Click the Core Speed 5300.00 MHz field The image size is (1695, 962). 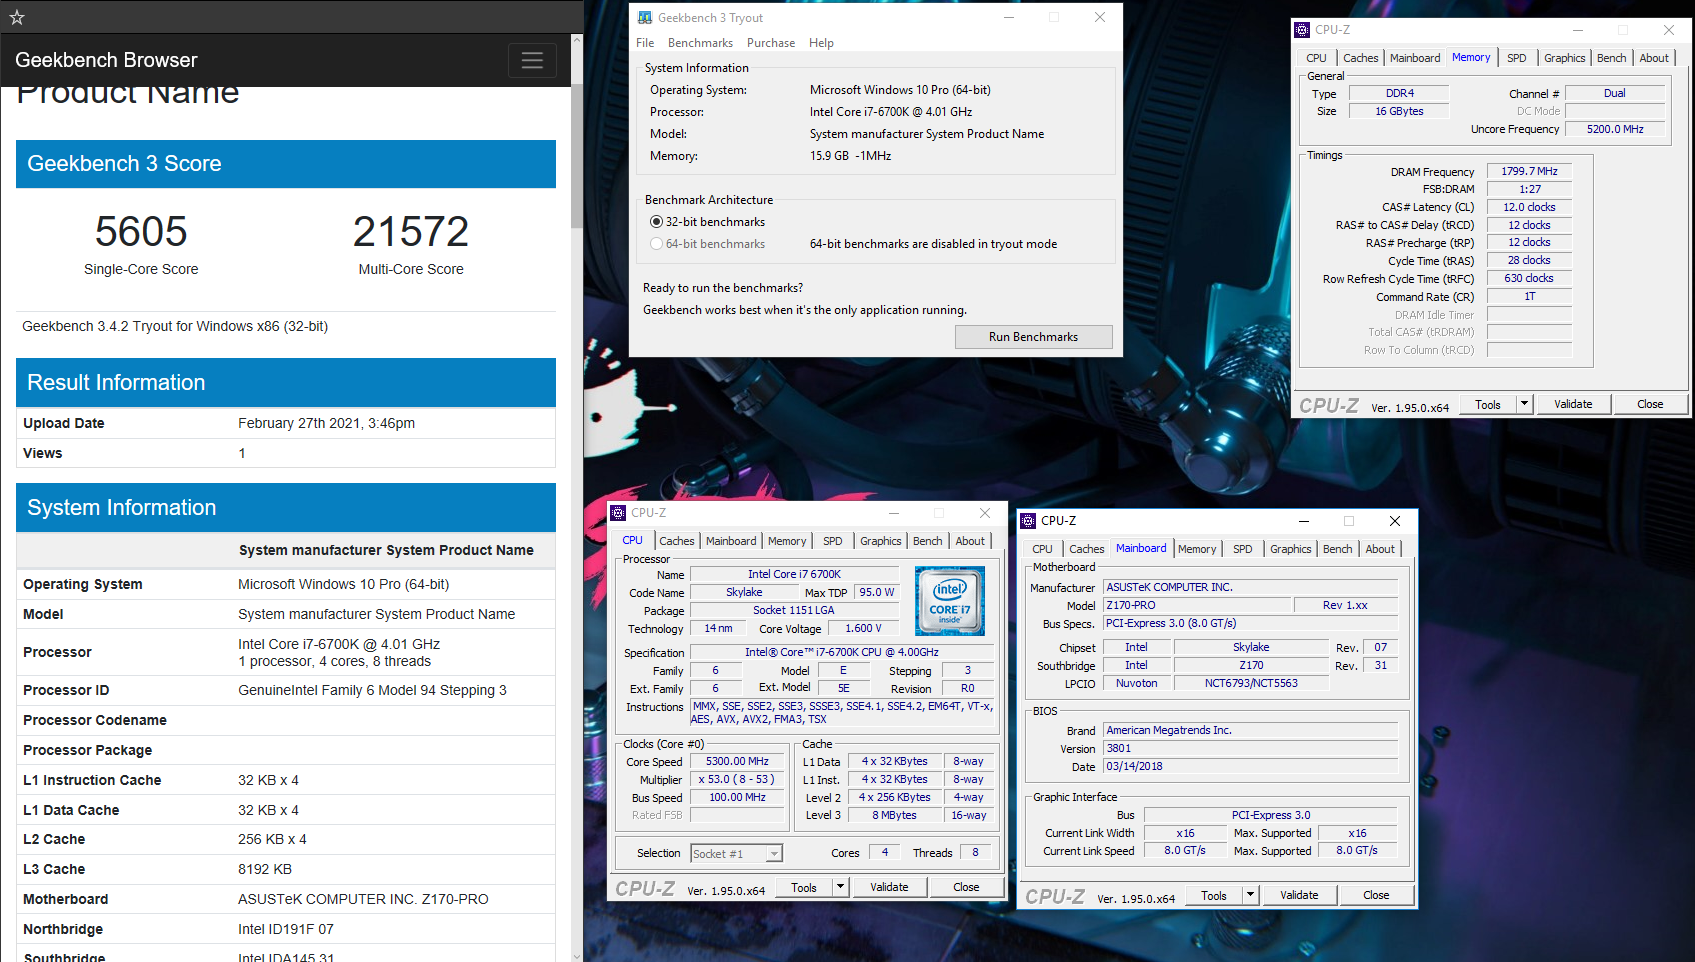[737, 761]
